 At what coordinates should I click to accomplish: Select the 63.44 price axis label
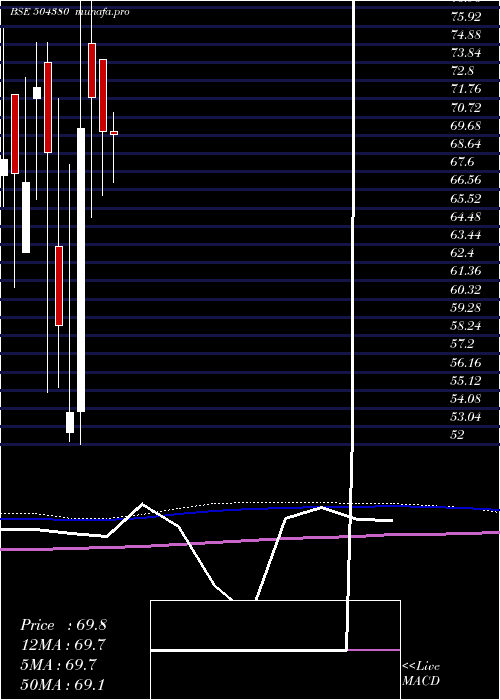click(x=466, y=235)
